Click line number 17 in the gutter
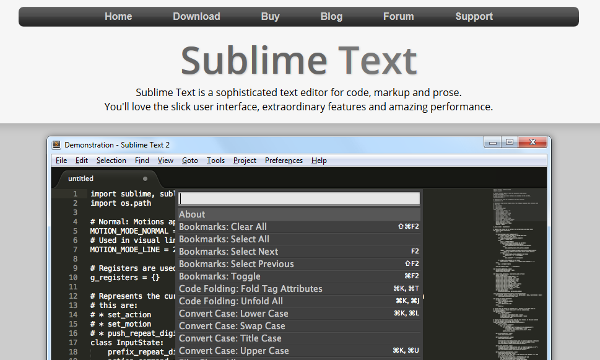This screenshot has width=600, height=360. coord(73,342)
